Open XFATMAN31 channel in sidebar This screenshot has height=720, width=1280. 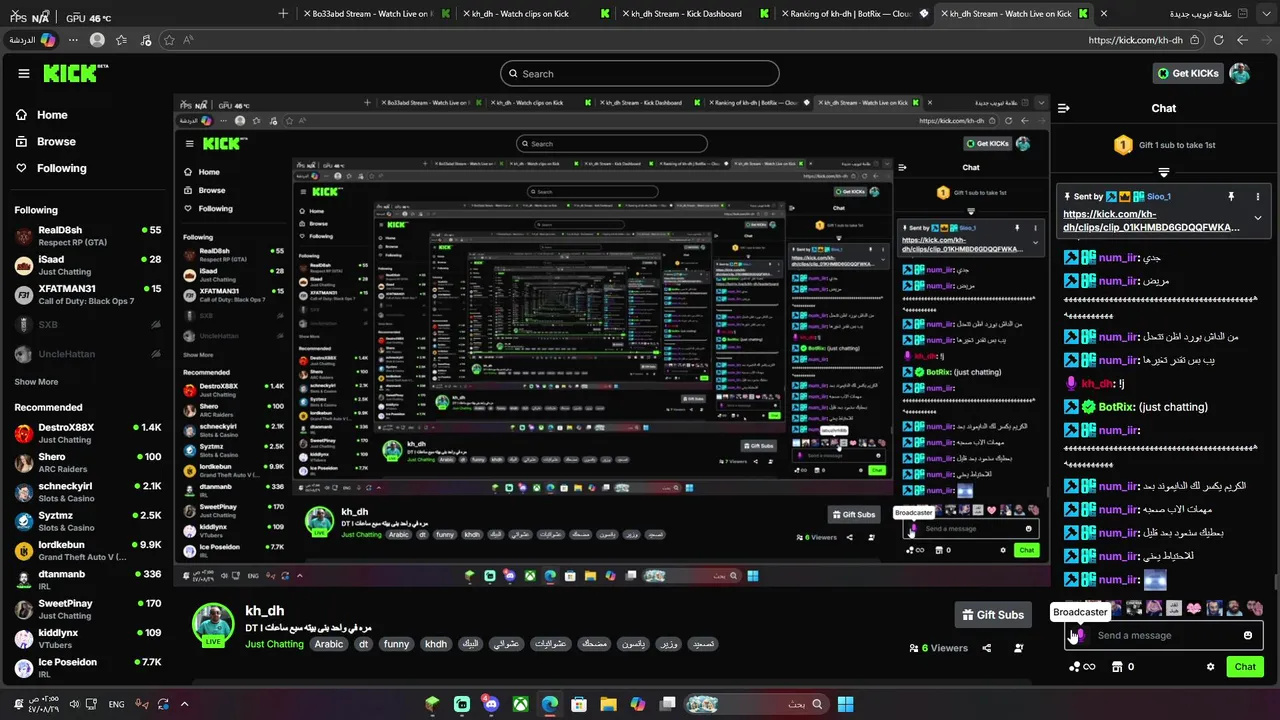(87, 295)
